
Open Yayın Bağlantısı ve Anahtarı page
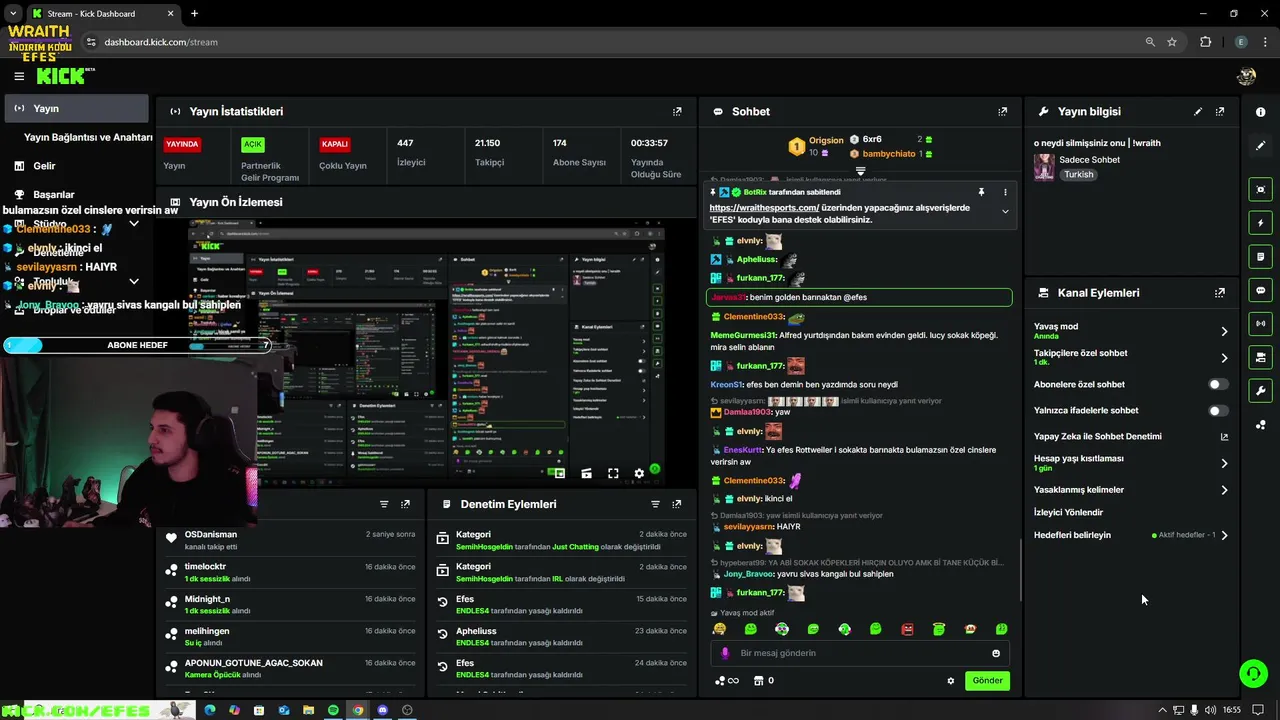point(88,137)
